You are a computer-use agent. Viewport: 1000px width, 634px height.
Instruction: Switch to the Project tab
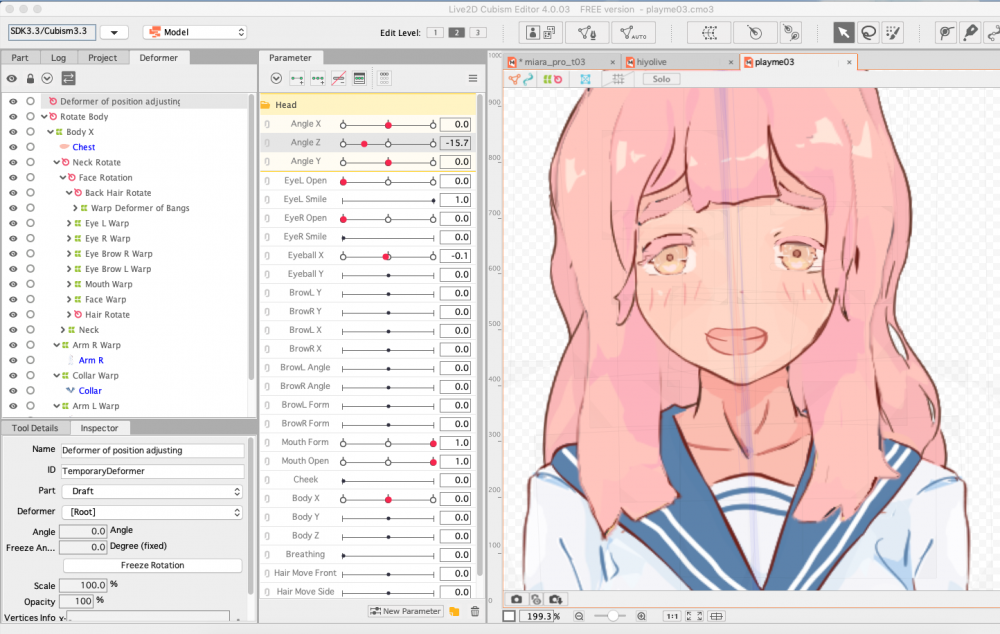(102, 58)
